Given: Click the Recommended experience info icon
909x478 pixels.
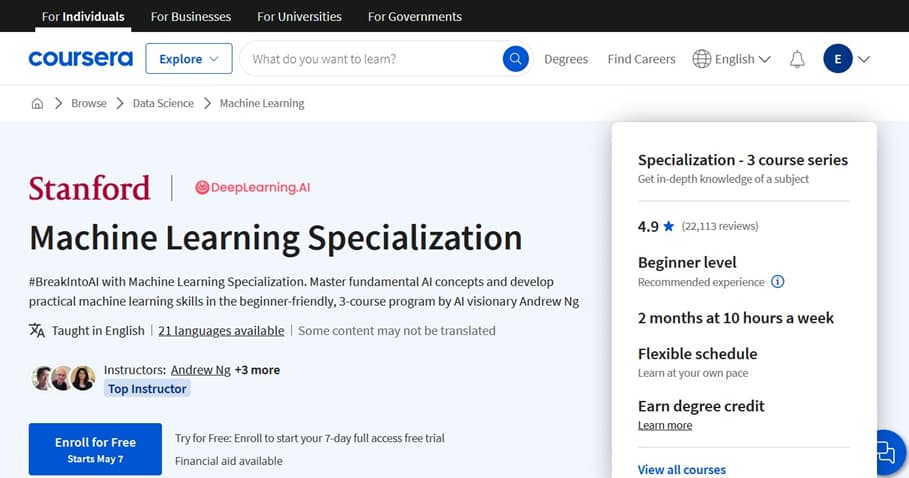Looking at the screenshot, I should [778, 282].
